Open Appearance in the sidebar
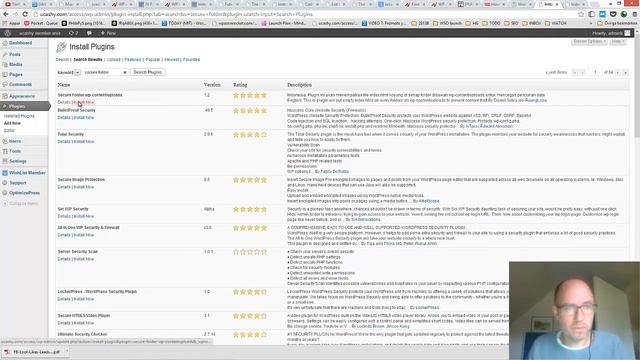Image resolution: width=640 pixels, height=360 pixels. 22,96
